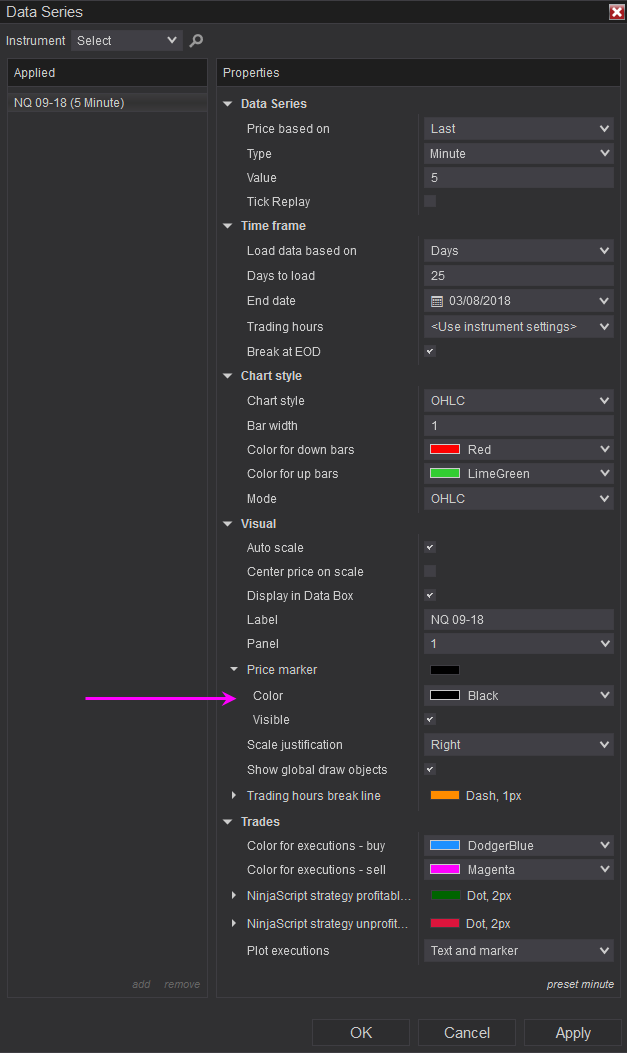Viewport: 627px width, 1053px height.
Task: Toggle Show global draw objects checkbox
Action: (x=430, y=770)
